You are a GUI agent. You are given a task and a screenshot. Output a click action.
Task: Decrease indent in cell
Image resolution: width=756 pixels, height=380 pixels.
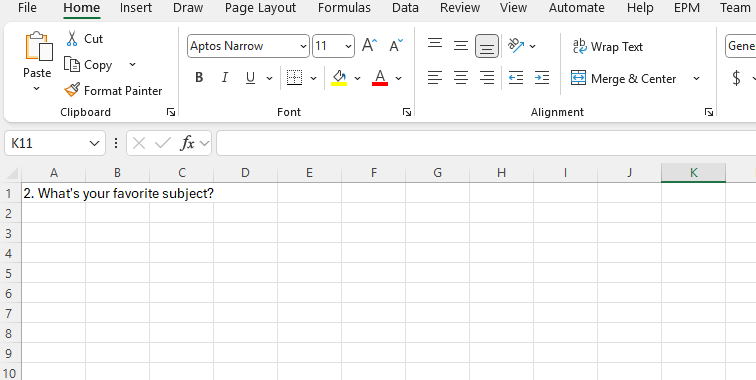(x=516, y=78)
